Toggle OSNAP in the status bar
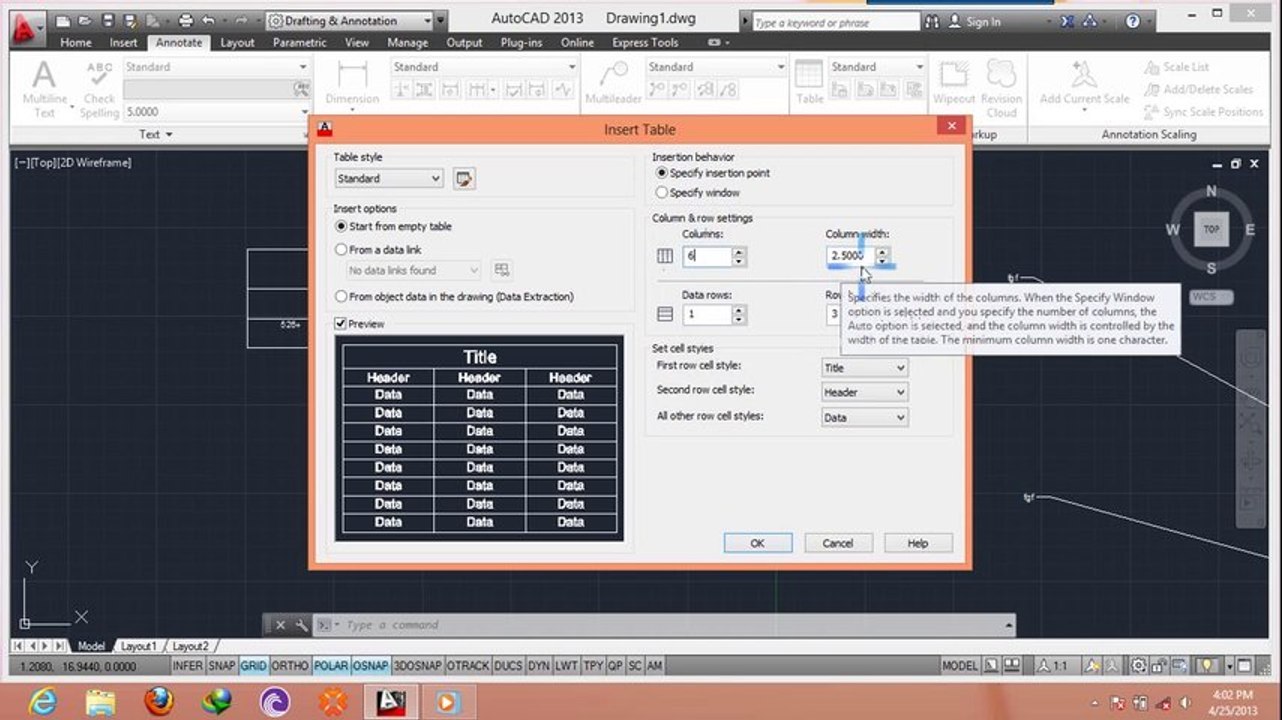The image size is (1282, 720). point(371,666)
